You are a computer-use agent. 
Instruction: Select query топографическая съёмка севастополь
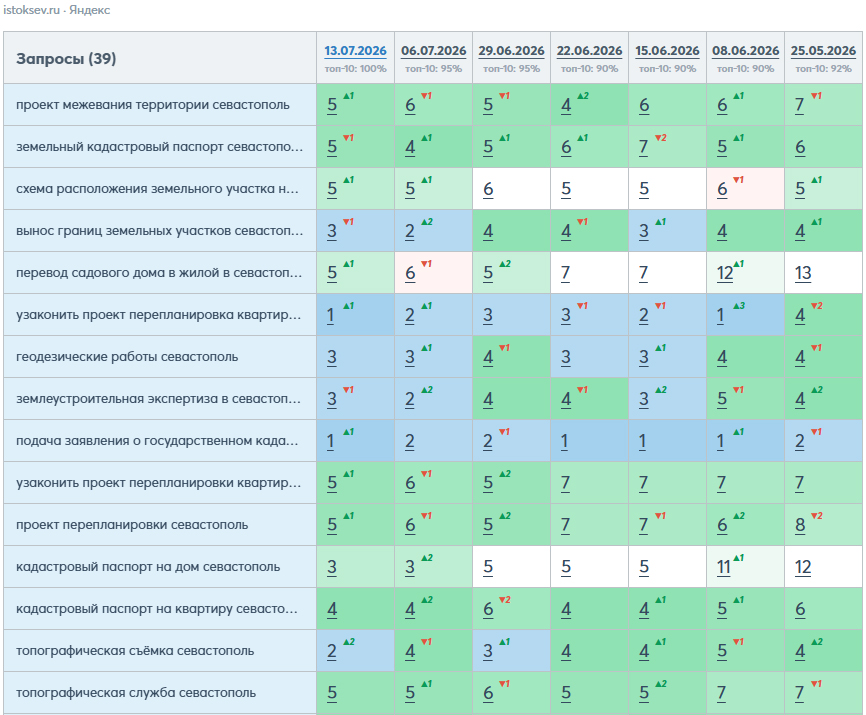(135, 651)
